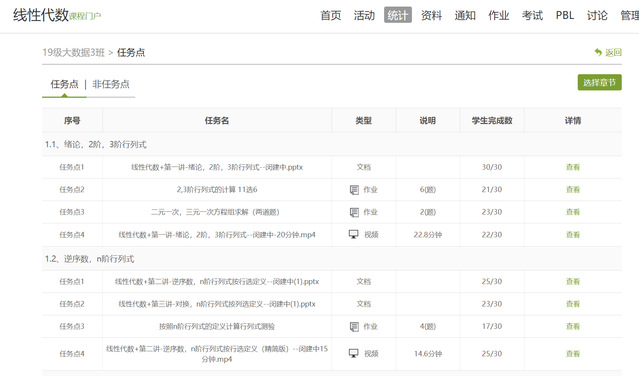Click the 30/30 completion count
The image size is (639, 376).
(492, 167)
